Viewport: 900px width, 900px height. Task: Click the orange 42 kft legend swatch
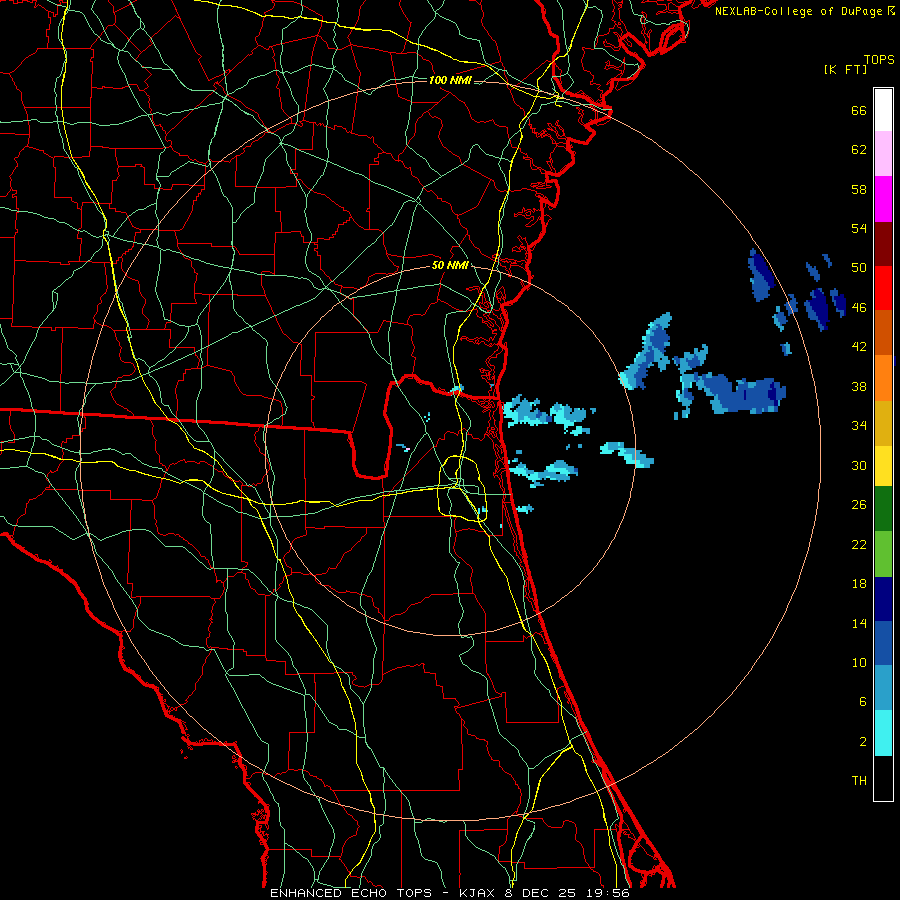click(x=883, y=378)
